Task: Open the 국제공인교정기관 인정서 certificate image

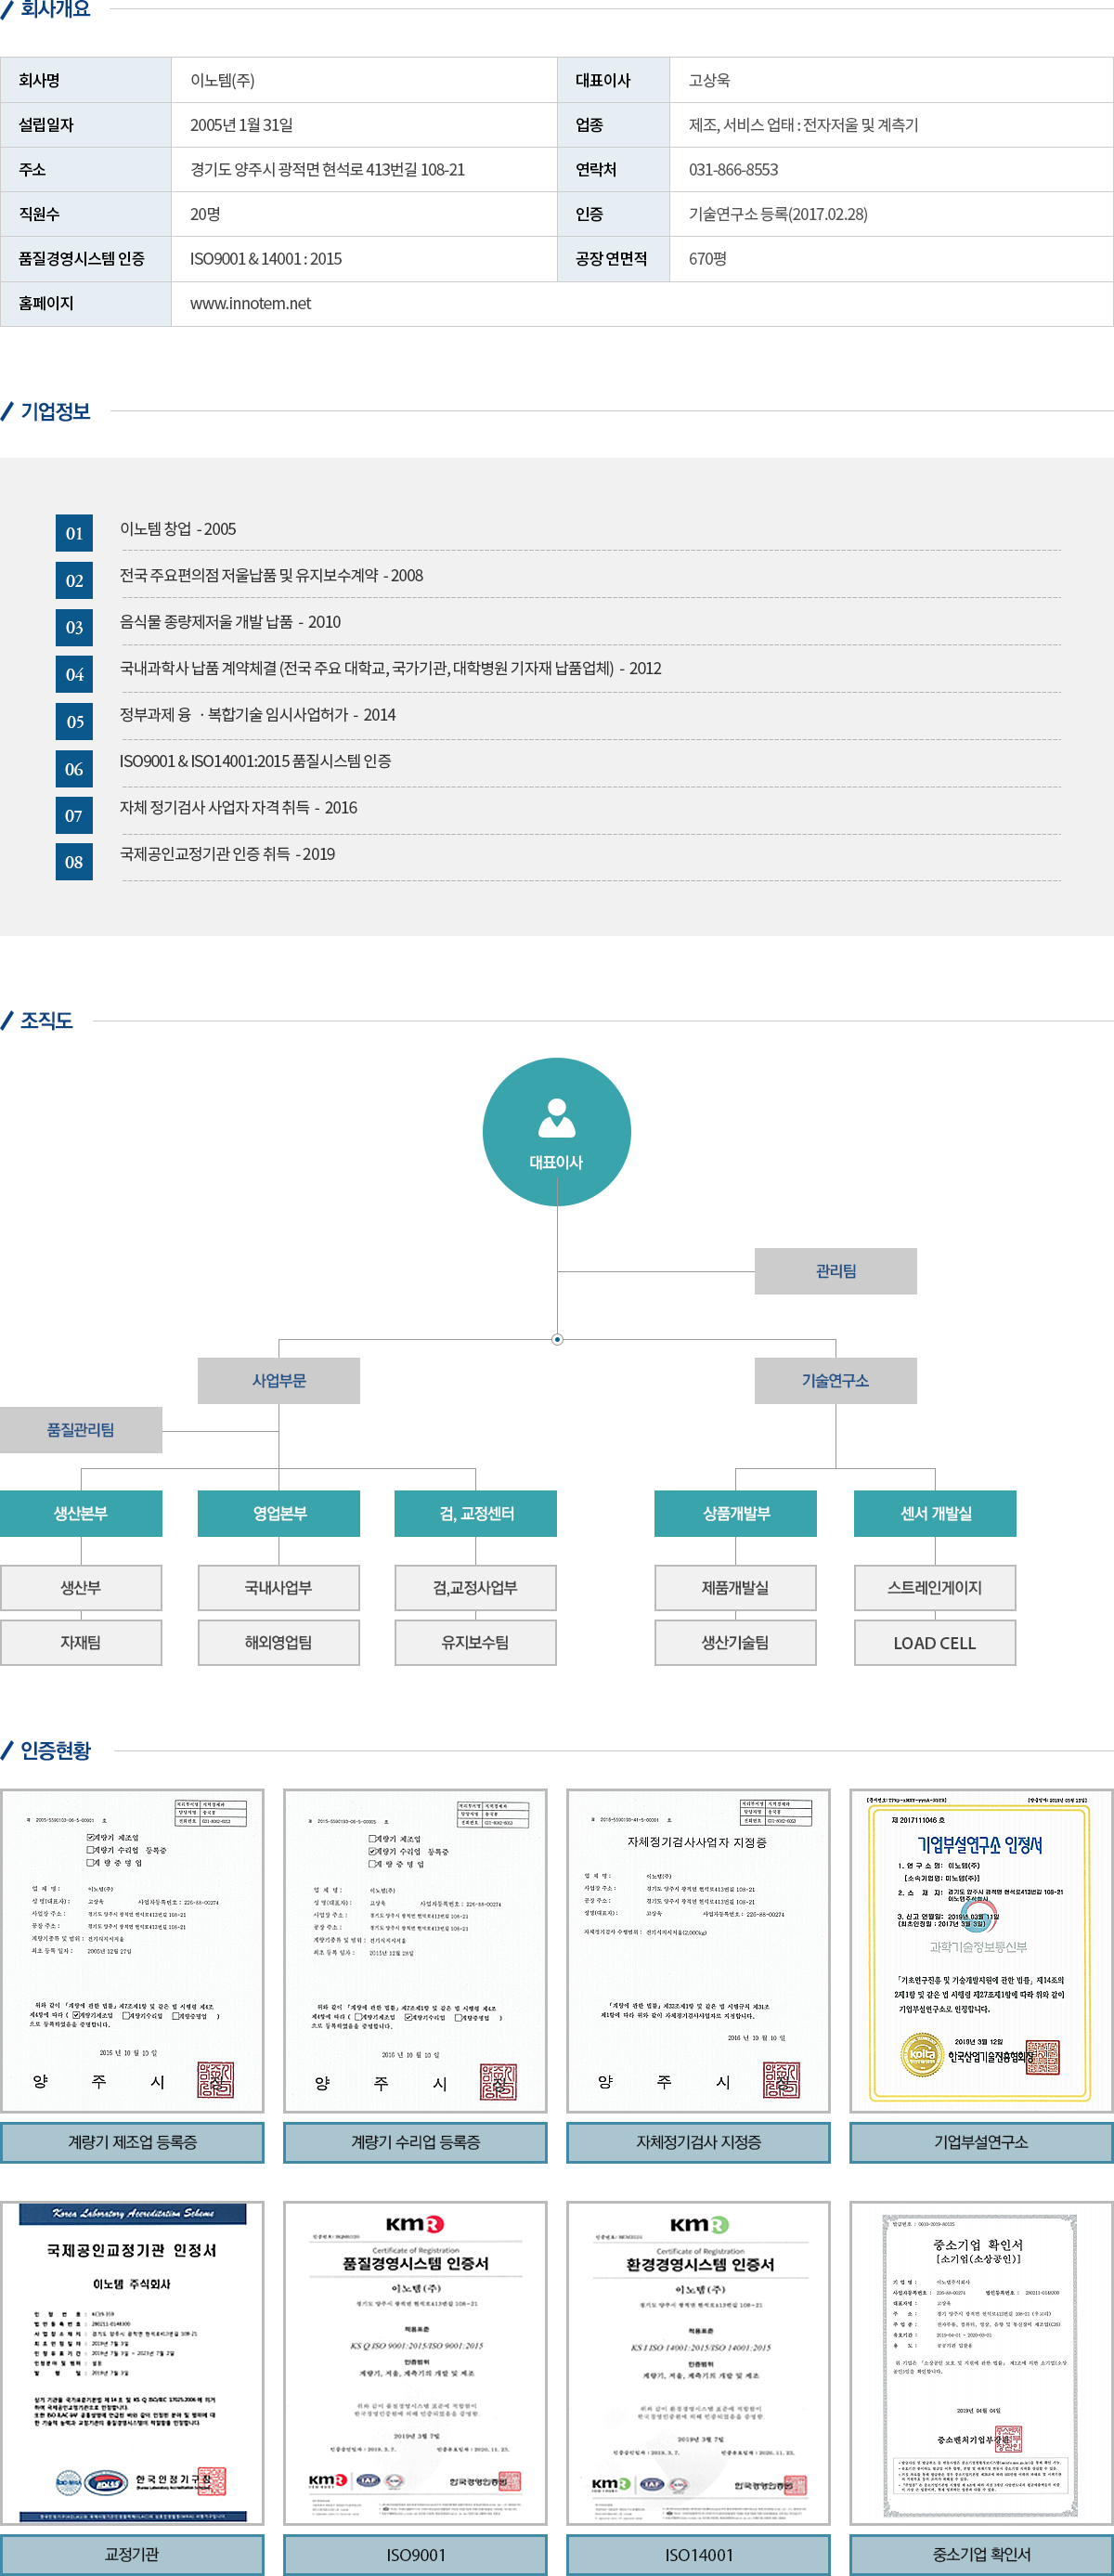Action: [132, 2362]
